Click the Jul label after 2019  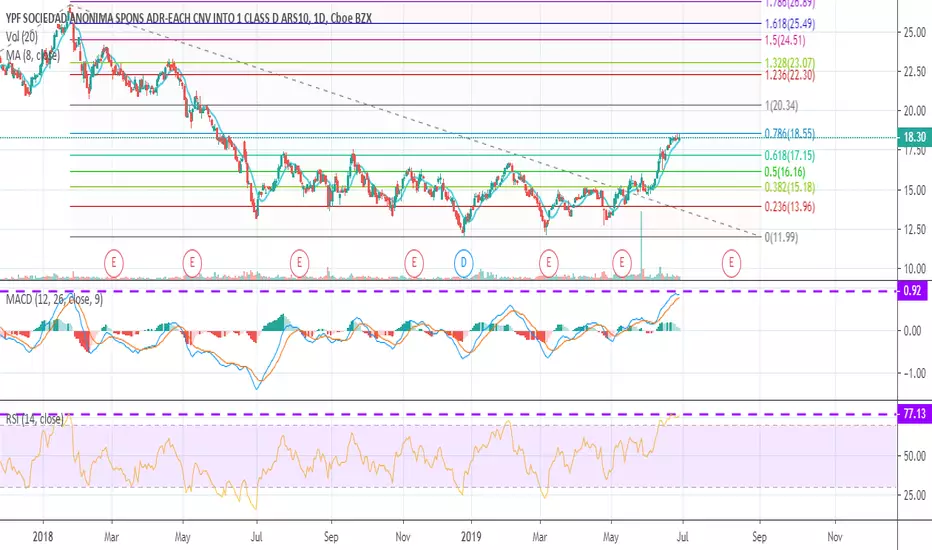(x=682, y=537)
